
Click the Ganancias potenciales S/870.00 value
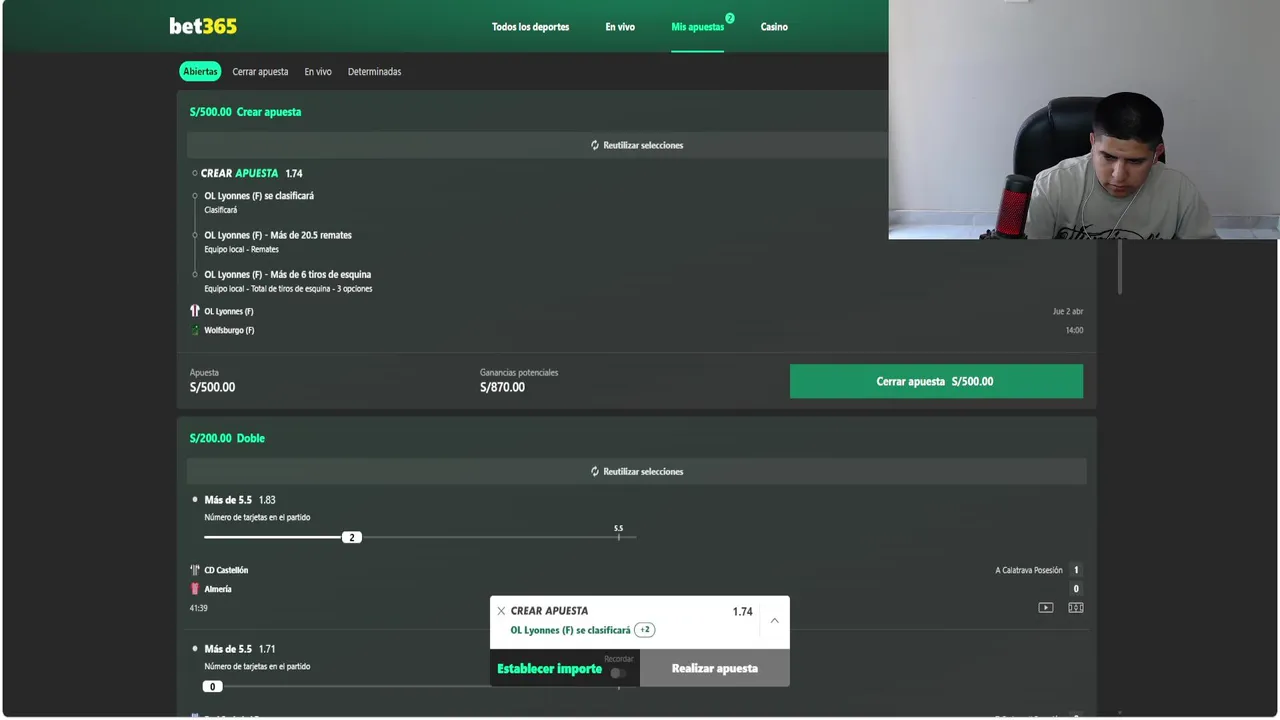point(502,387)
